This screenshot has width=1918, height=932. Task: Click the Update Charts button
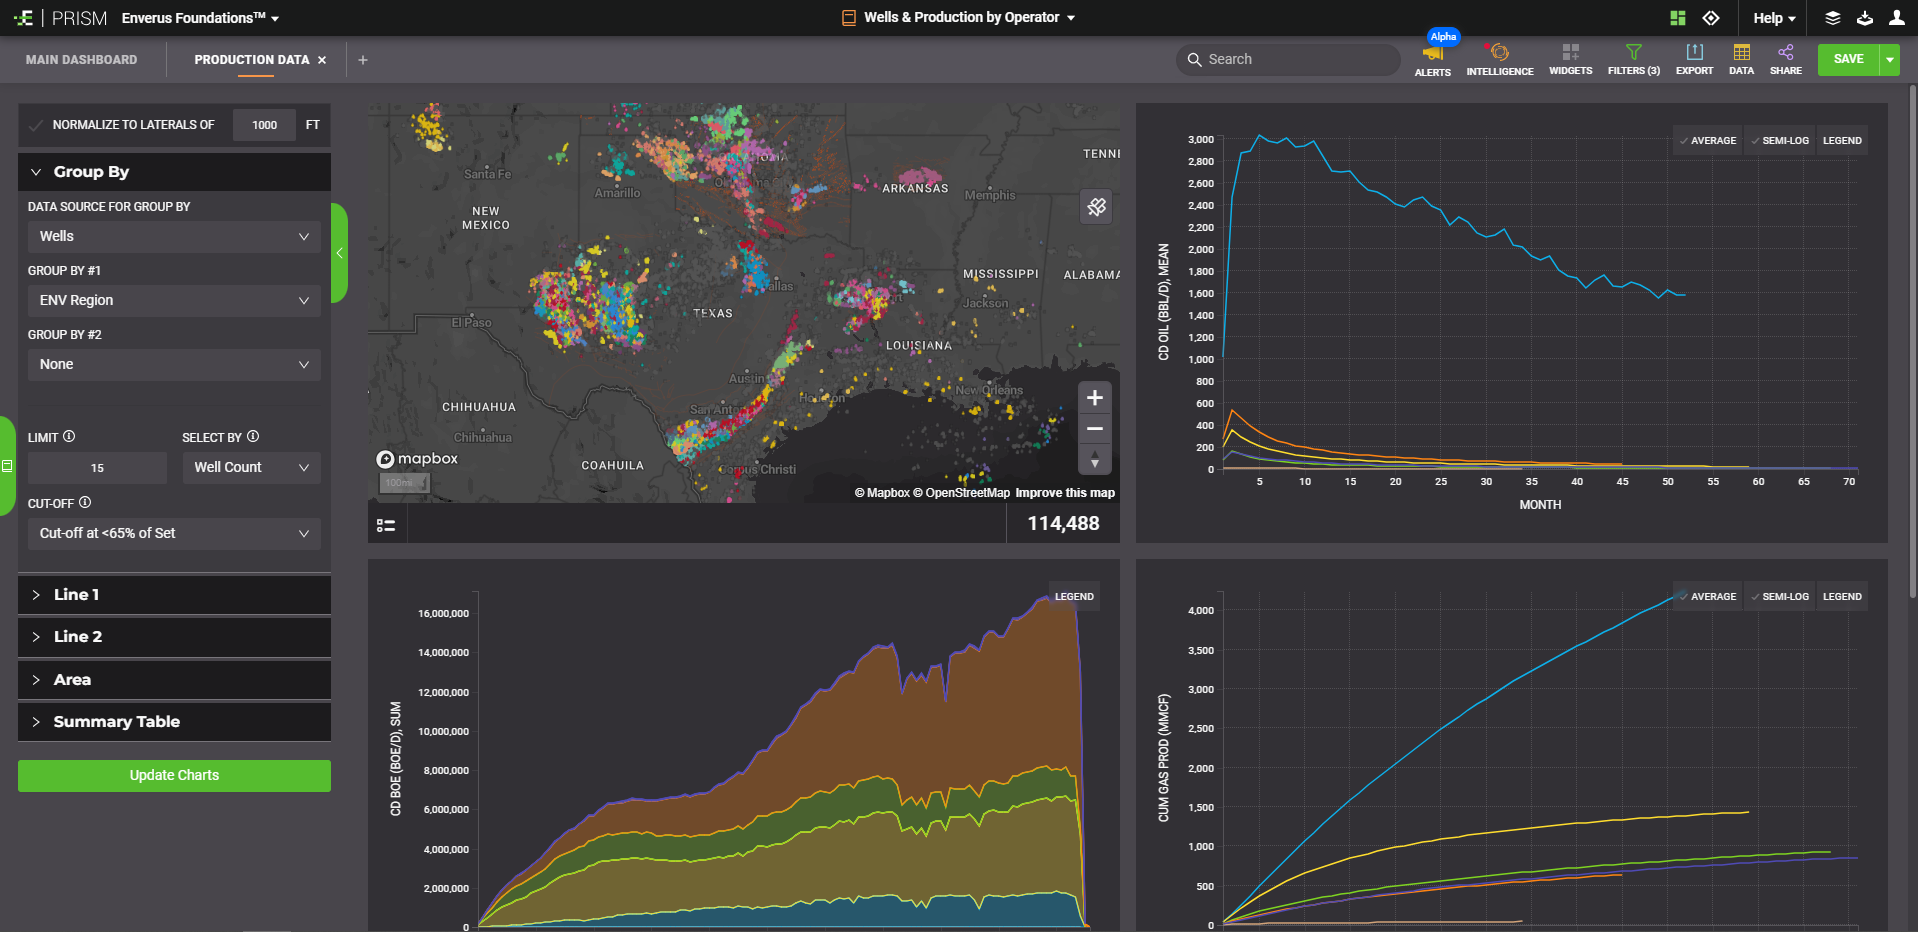click(x=174, y=776)
